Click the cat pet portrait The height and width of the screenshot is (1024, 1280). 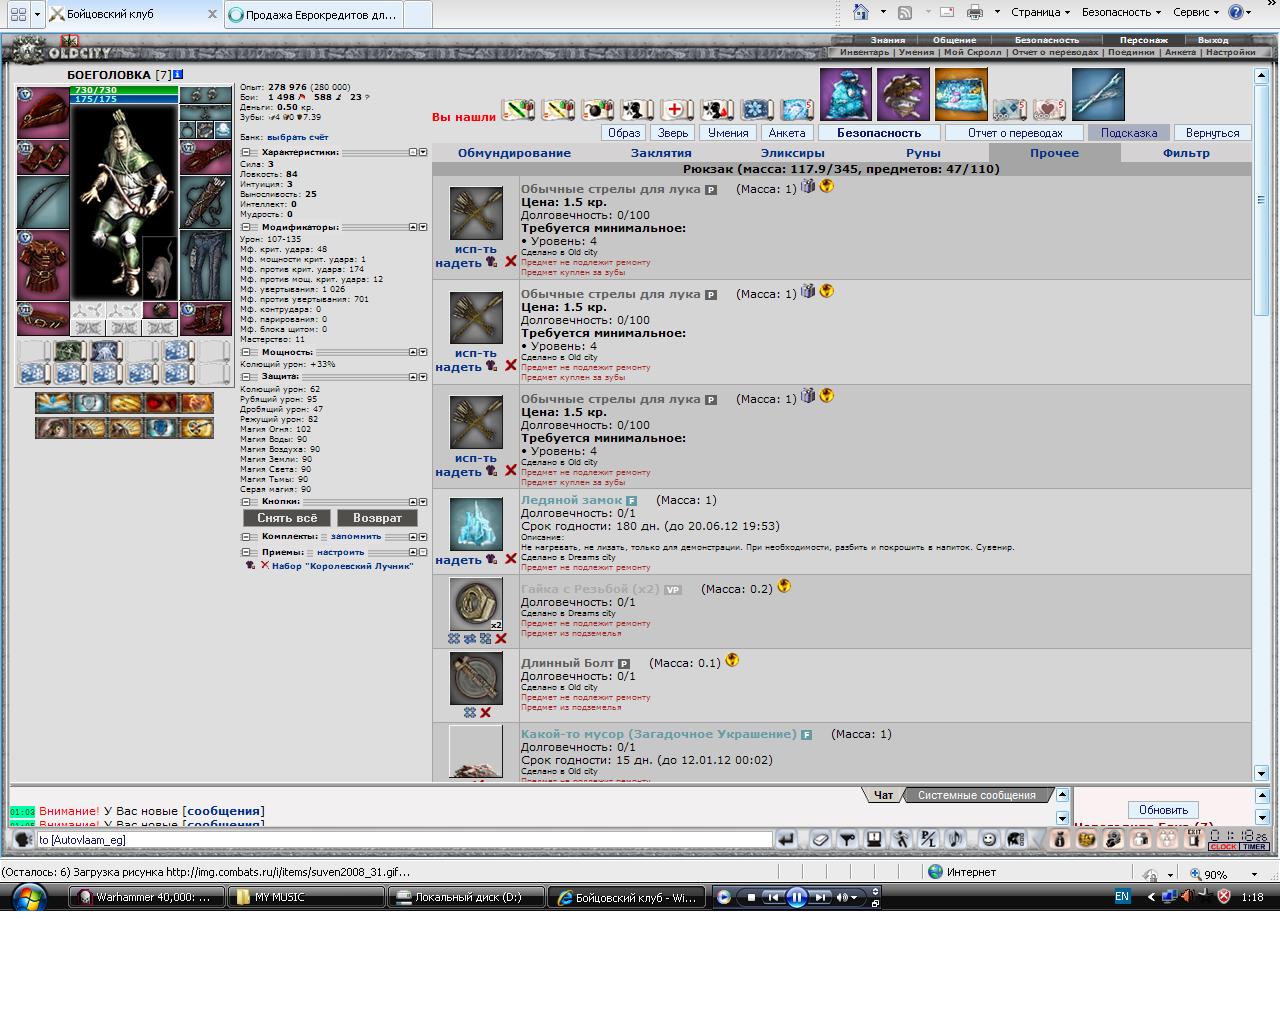pyautogui.click(x=160, y=269)
